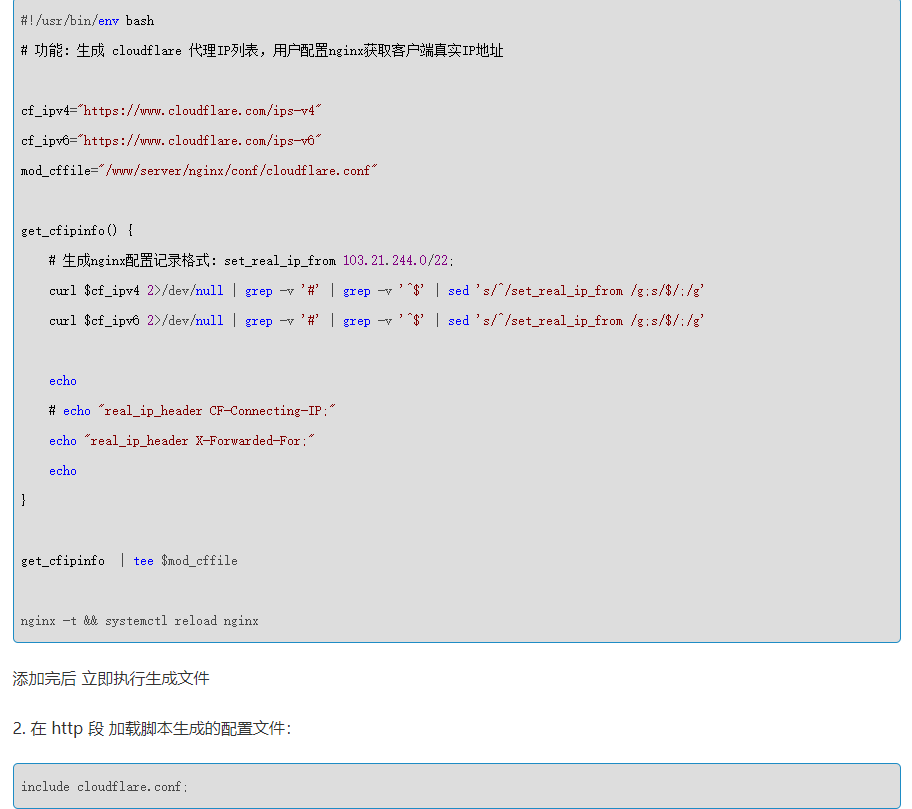The width and height of the screenshot is (912, 809).
Task: Click the shebang line "#!/usr/bin/env bash"
Action: tap(87, 20)
